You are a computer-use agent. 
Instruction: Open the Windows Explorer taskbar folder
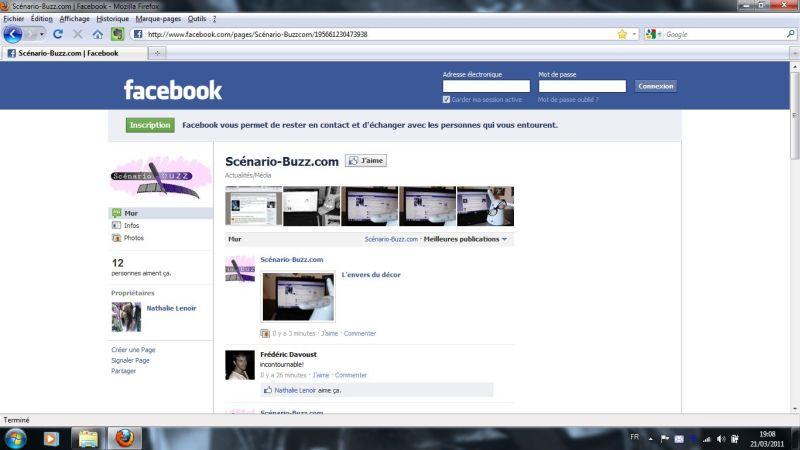(x=88, y=439)
